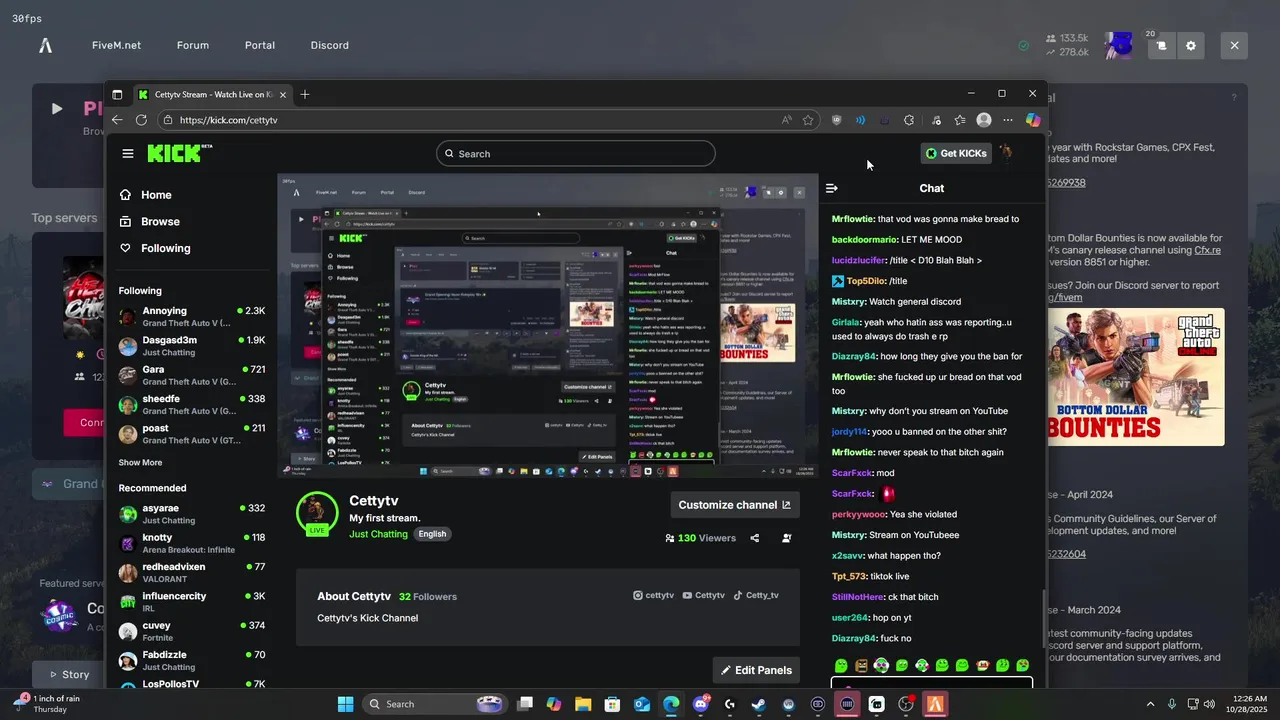This screenshot has width=1280, height=720.
Task: Open Discord in FiveM top bar
Action: tap(330, 45)
